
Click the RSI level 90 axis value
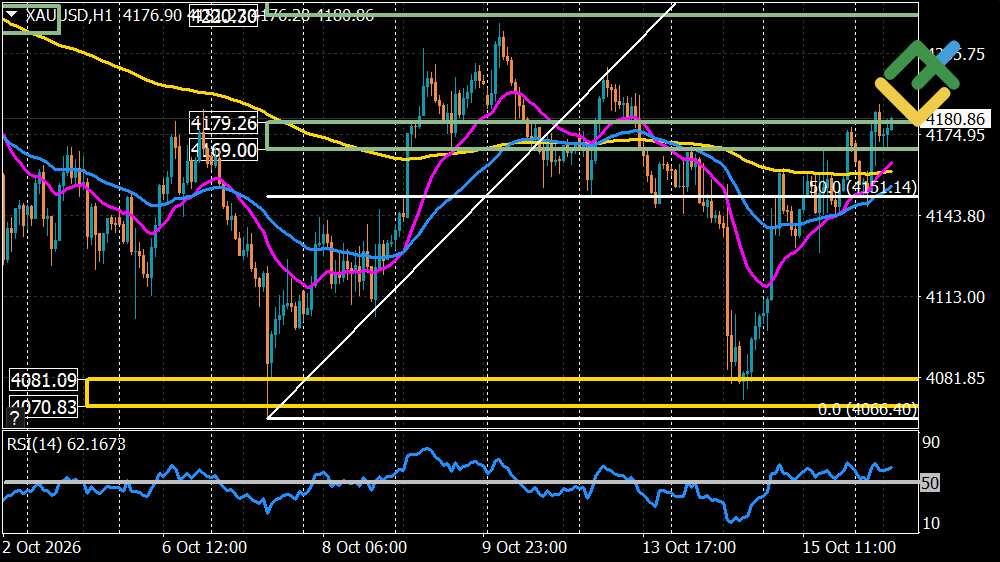click(x=931, y=442)
